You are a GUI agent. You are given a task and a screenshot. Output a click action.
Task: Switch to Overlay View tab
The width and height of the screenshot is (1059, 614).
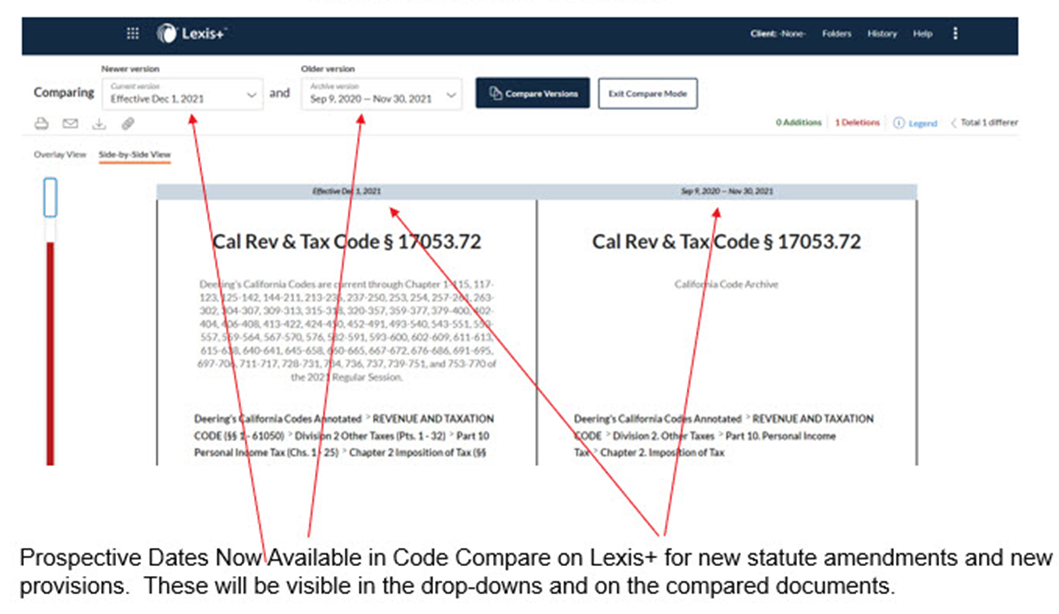coord(60,155)
